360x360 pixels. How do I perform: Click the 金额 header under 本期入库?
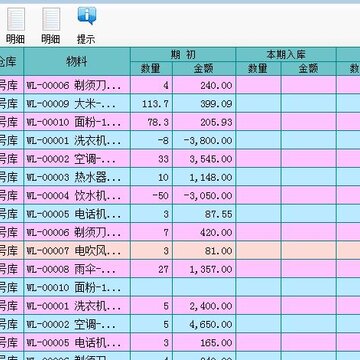tap(309, 69)
